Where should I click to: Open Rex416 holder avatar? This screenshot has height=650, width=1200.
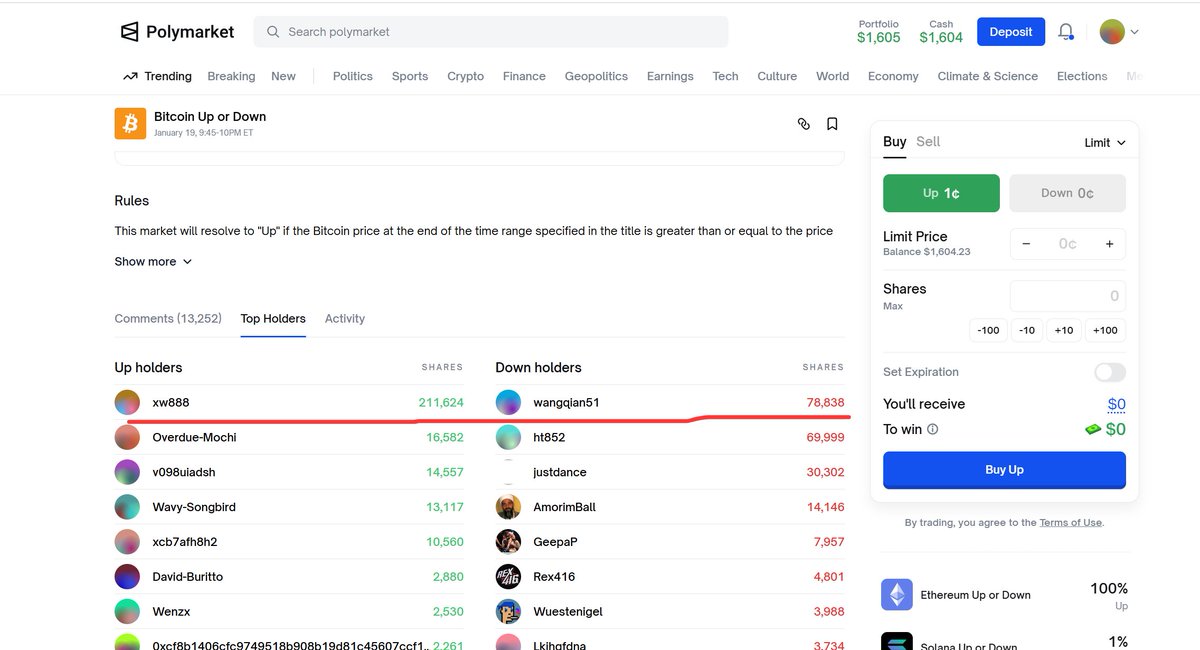coord(508,577)
